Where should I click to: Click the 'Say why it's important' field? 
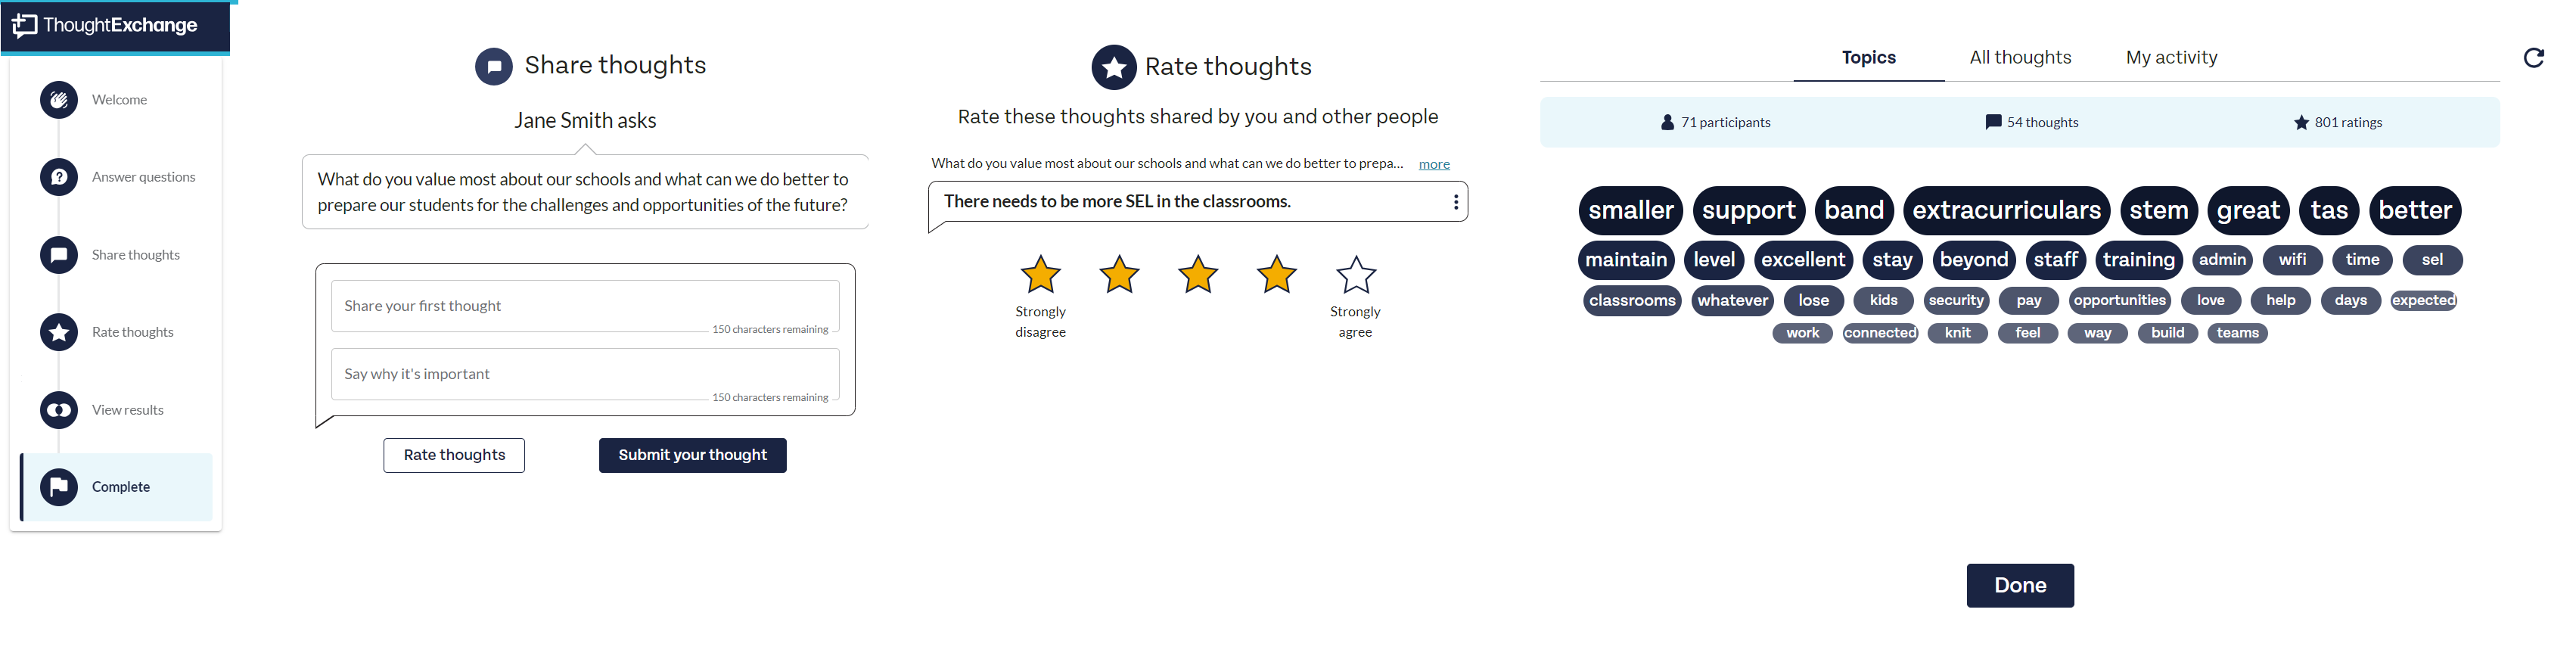585,374
